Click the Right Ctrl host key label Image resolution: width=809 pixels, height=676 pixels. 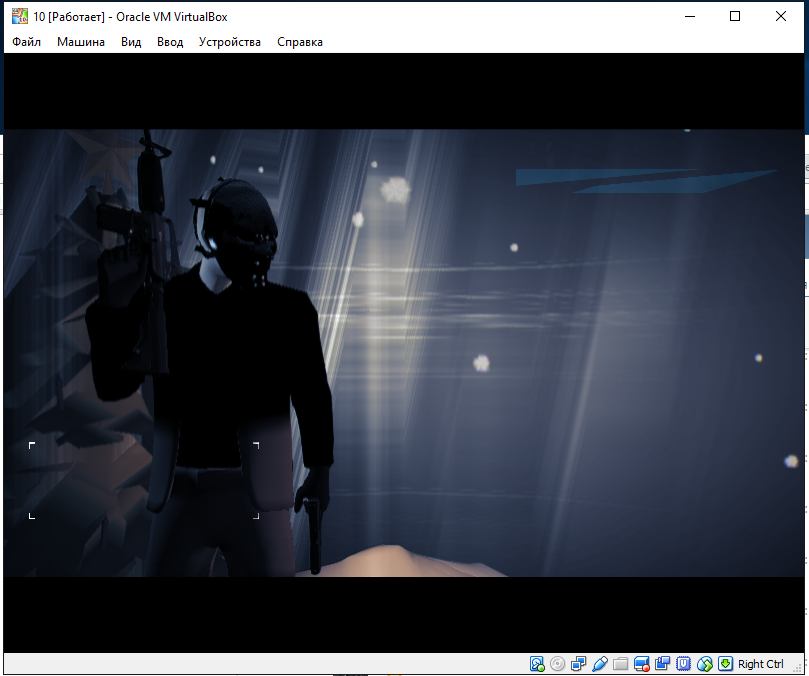tap(761, 664)
